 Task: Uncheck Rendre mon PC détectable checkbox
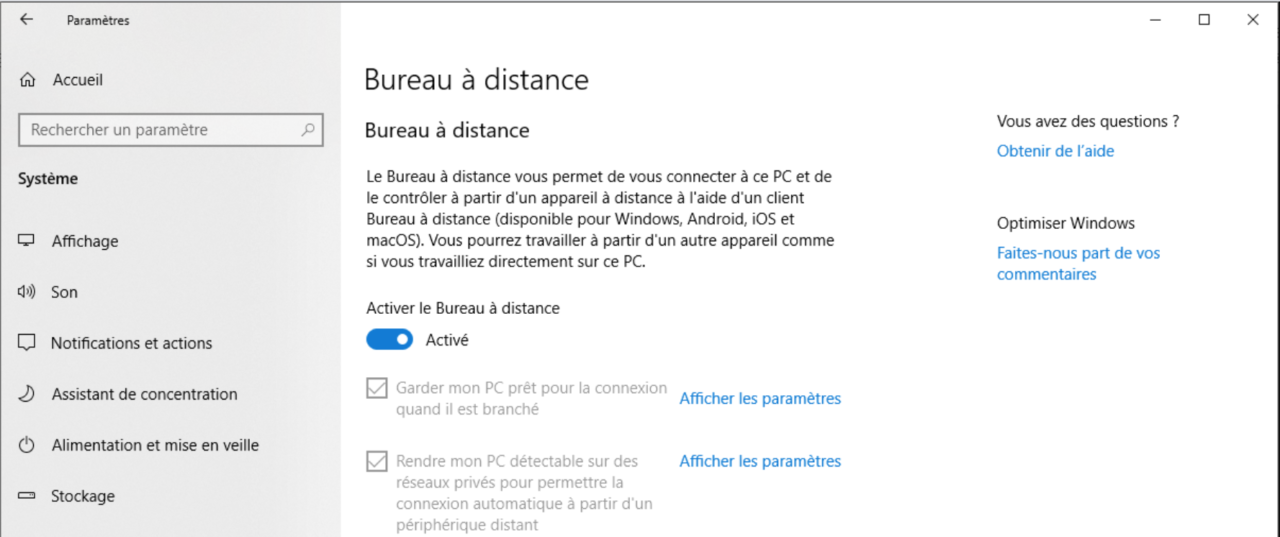point(377,462)
